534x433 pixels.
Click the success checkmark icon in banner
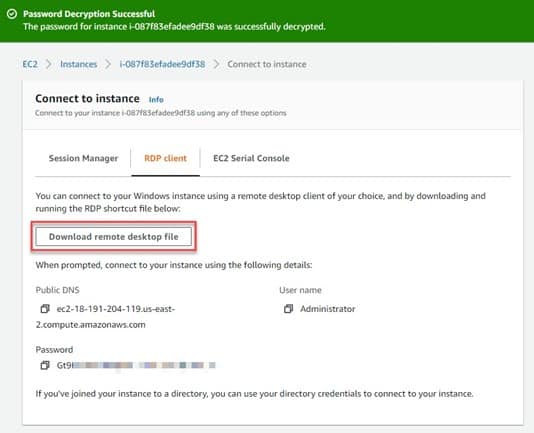pyautogui.click(x=12, y=14)
